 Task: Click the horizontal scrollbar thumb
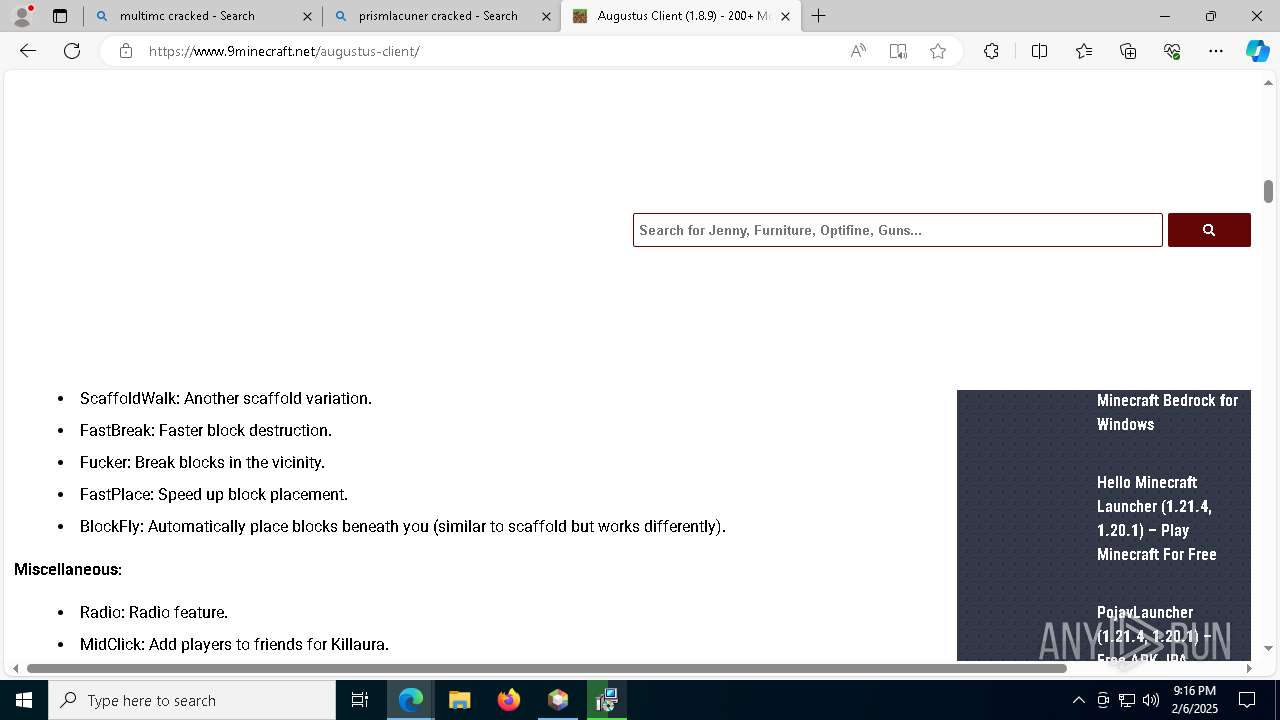tap(547, 668)
